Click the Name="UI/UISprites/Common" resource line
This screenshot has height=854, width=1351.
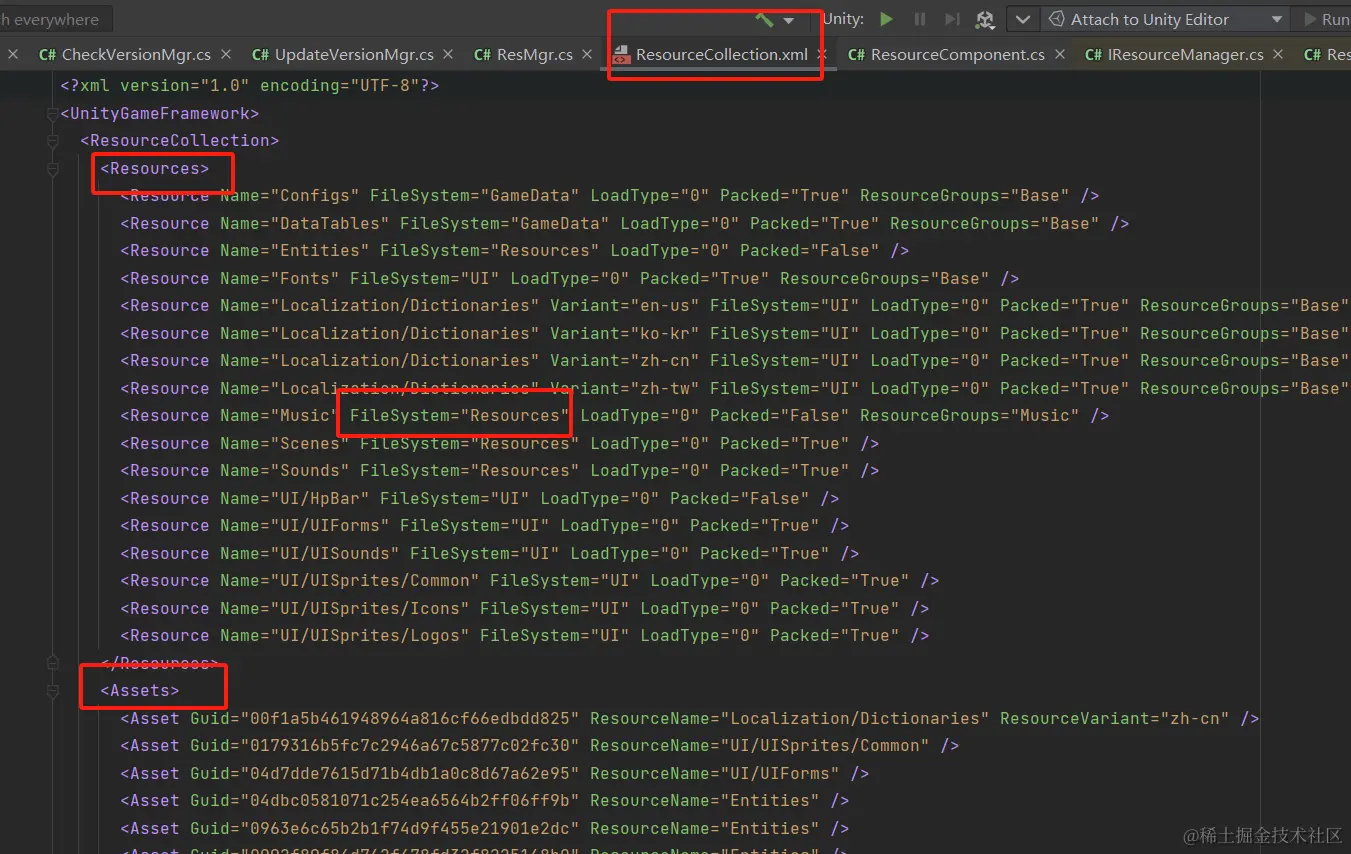[x=530, y=581]
